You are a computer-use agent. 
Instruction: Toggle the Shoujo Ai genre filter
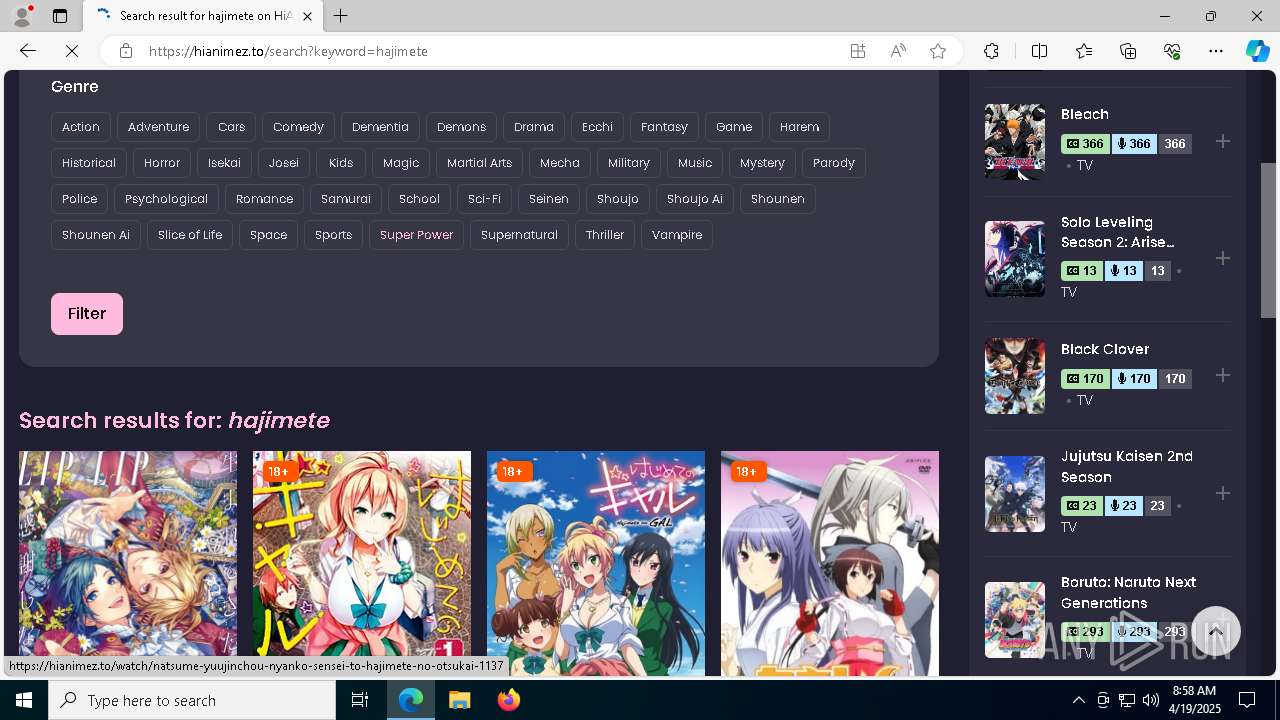point(695,199)
